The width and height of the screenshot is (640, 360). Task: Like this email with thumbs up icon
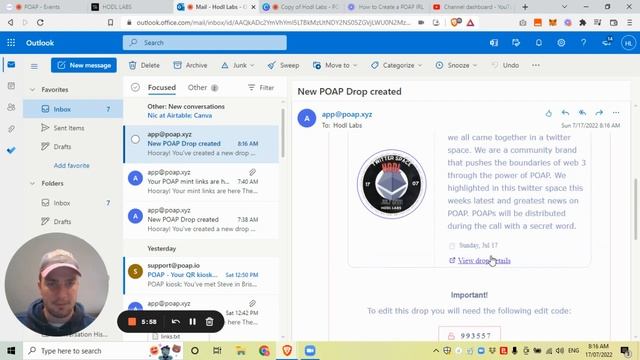coord(549,113)
